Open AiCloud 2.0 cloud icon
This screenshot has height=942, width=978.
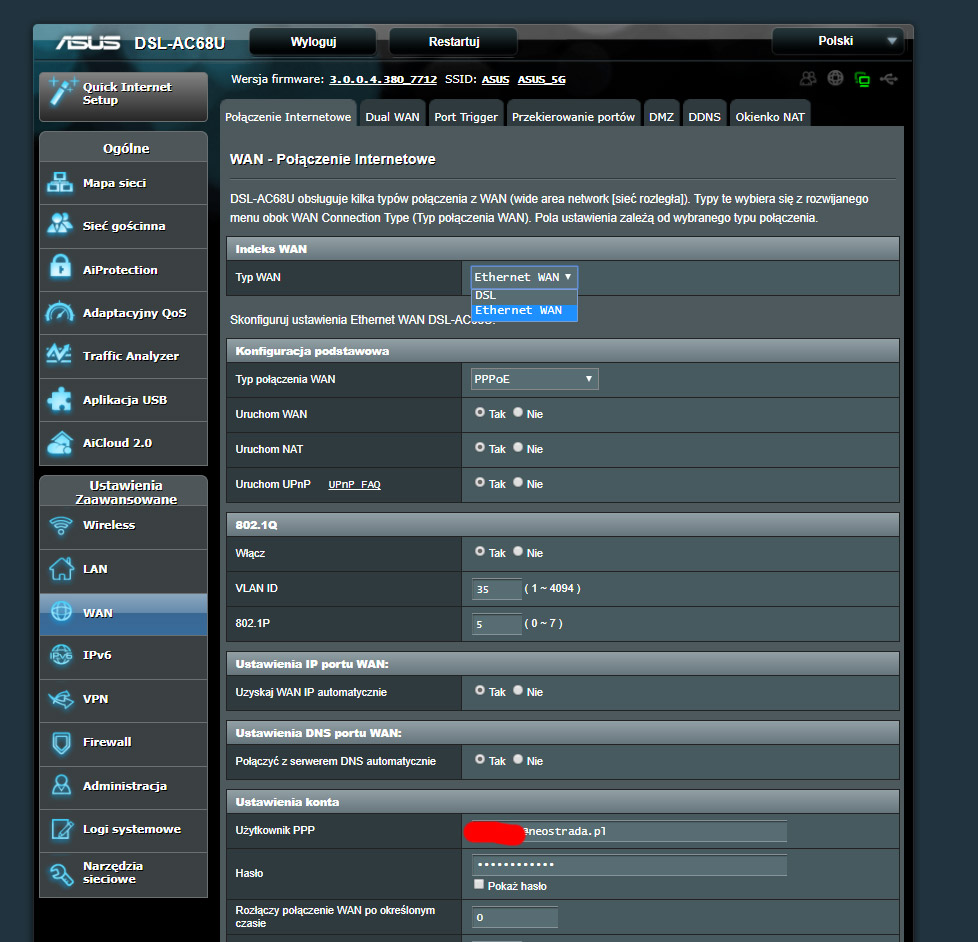pos(61,442)
